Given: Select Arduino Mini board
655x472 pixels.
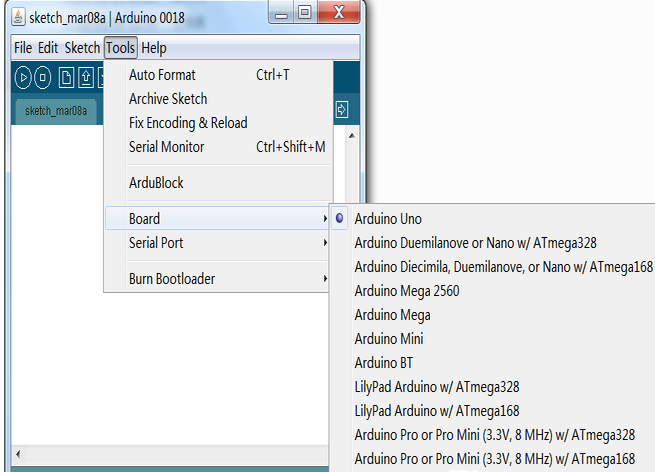Looking at the screenshot, I should pos(493,339).
